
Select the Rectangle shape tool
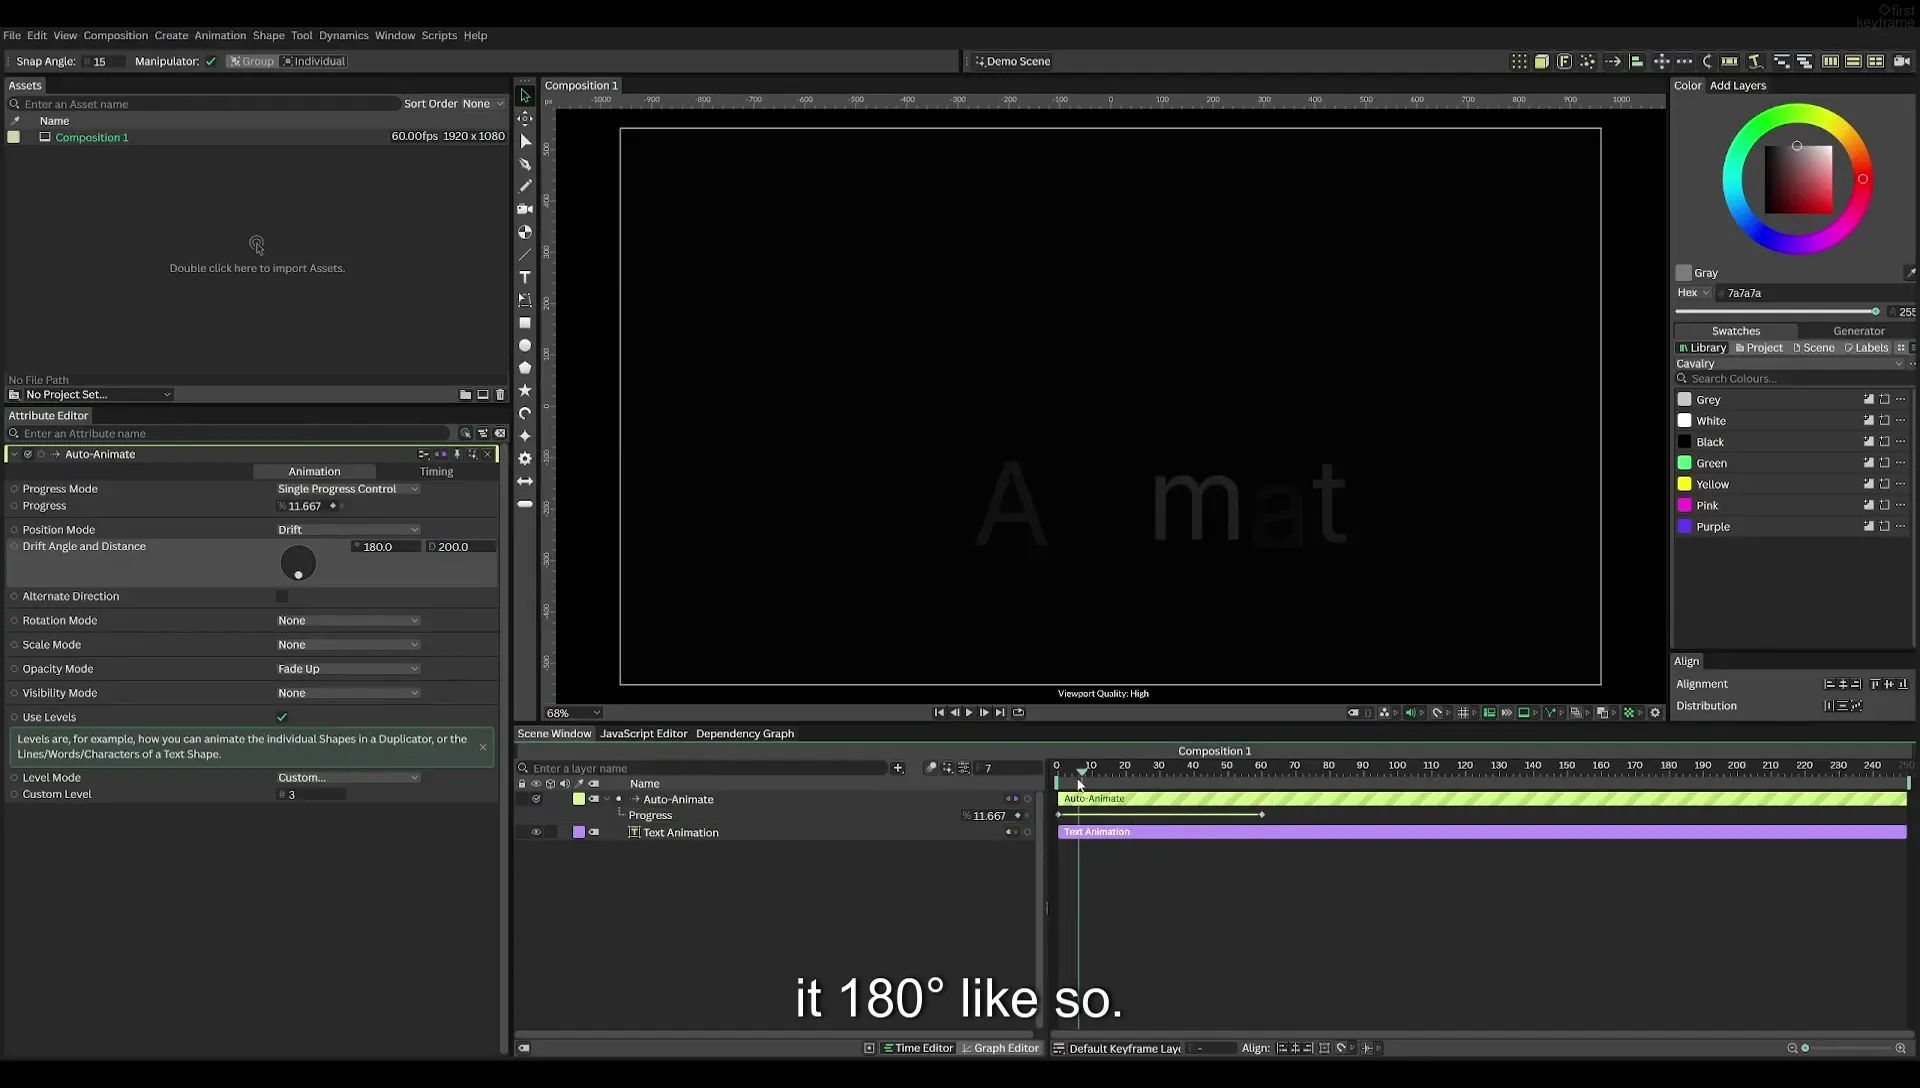point(525,323)
